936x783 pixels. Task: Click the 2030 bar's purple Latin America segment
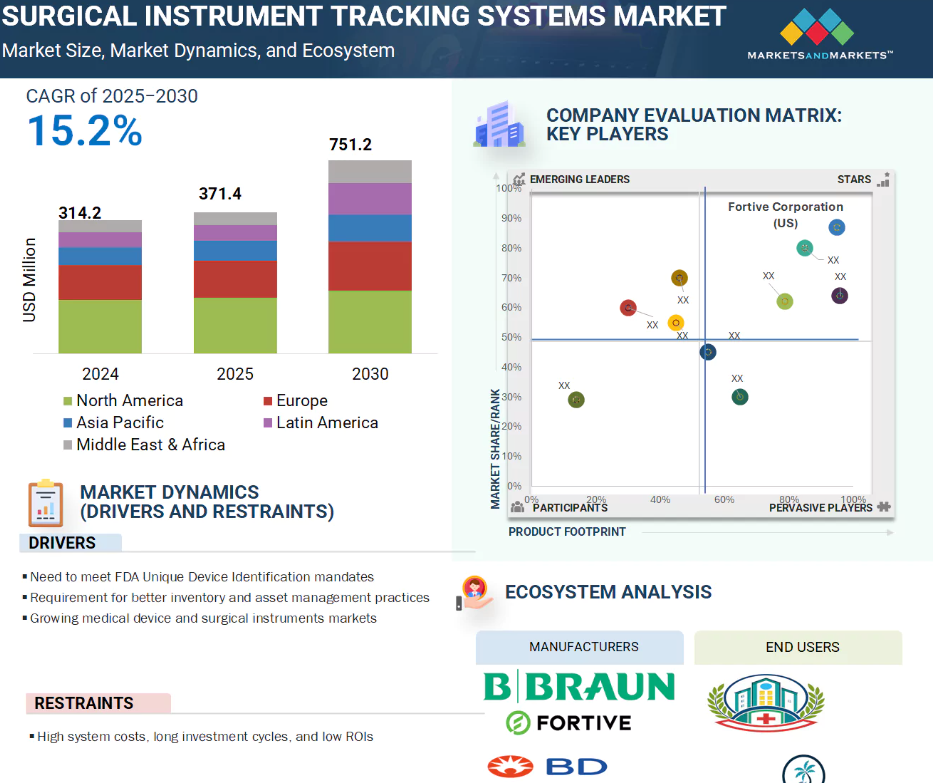click(x=370, y=199)
